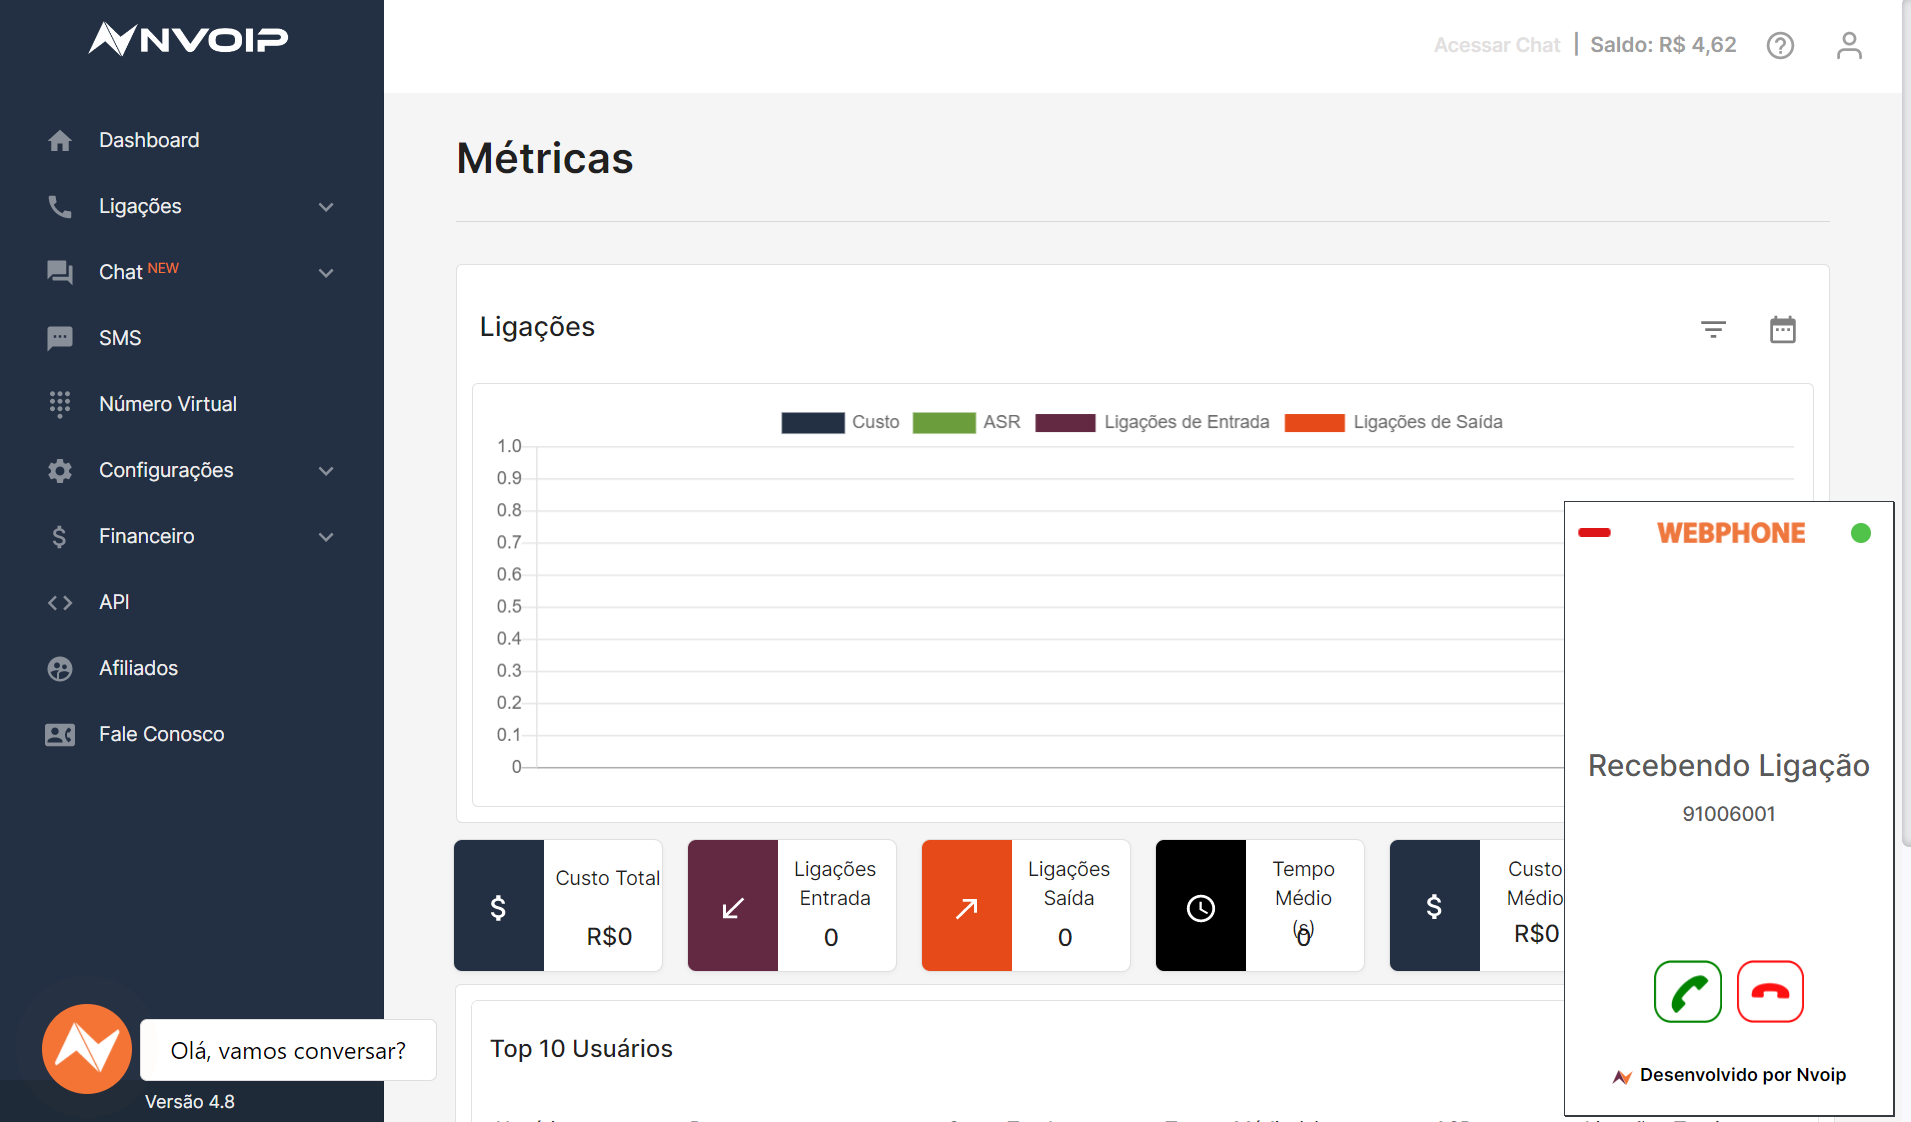Minimize the Webphone with the red bar
The image size is (1911, 1122).
click(1594, 533)
